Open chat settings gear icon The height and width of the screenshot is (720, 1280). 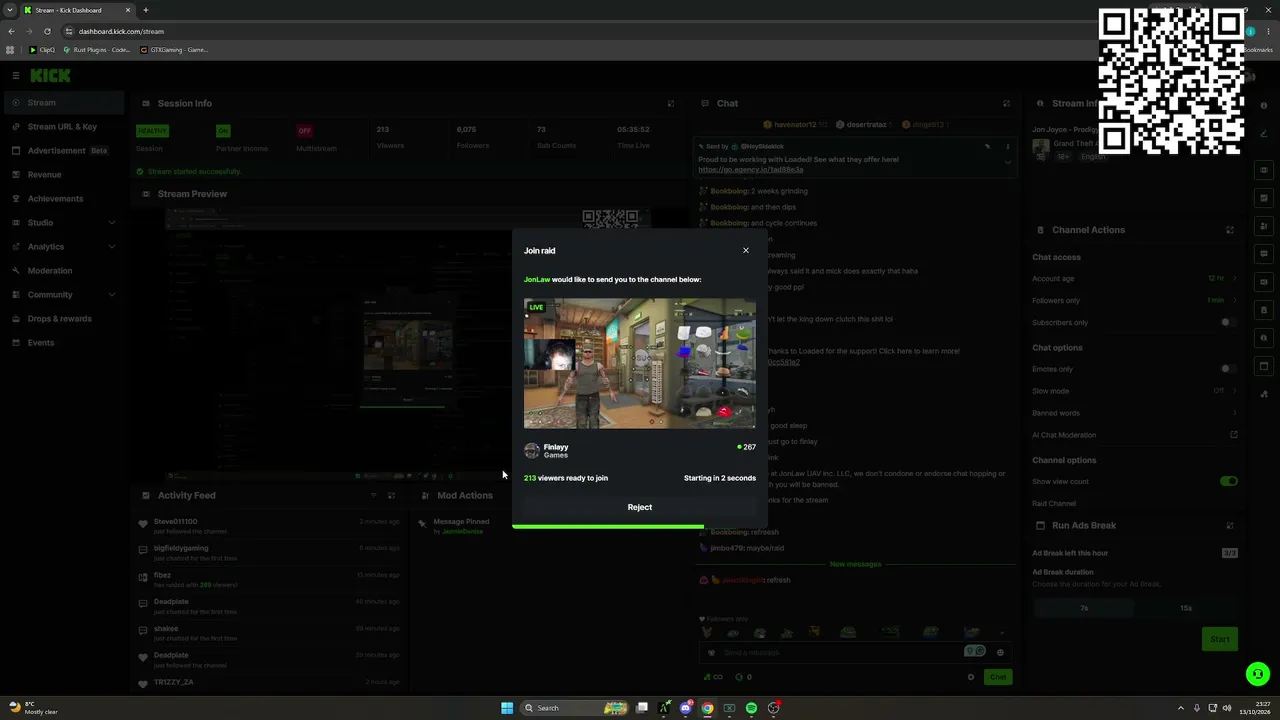coord(971,677)
